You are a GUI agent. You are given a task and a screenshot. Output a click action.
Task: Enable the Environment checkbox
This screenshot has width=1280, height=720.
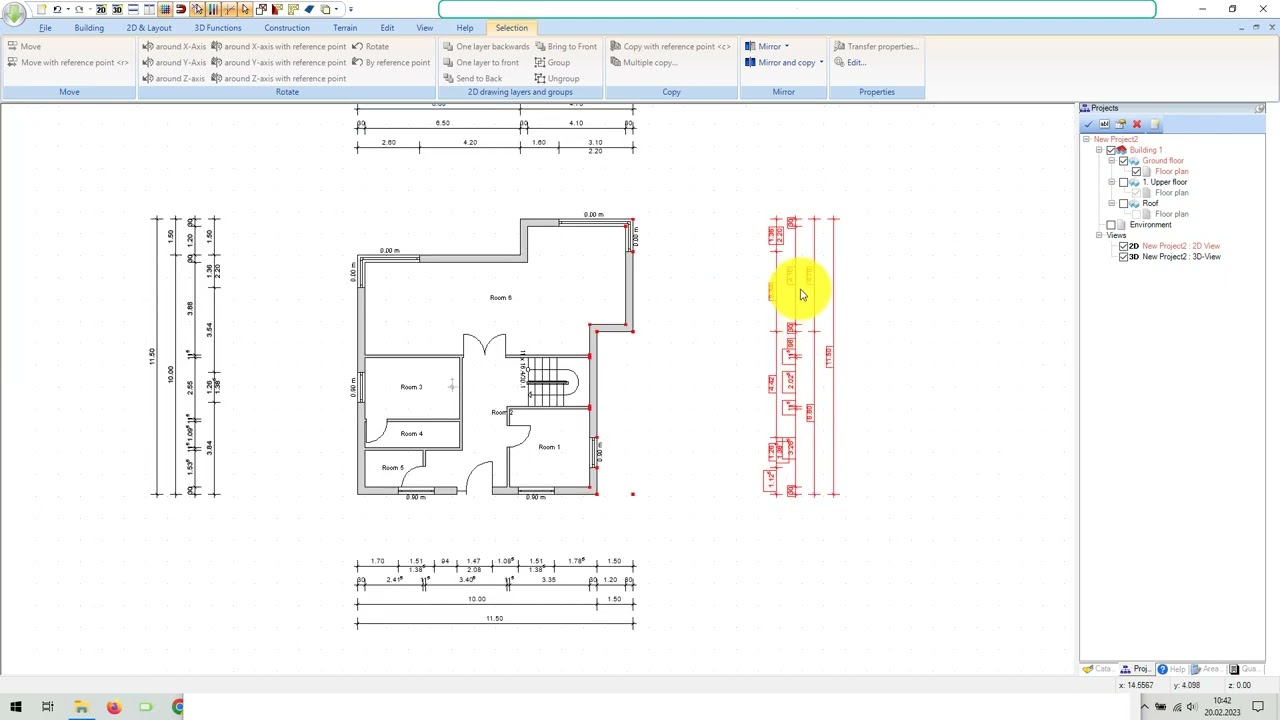pyautogui.click(x=1110, y=225)
